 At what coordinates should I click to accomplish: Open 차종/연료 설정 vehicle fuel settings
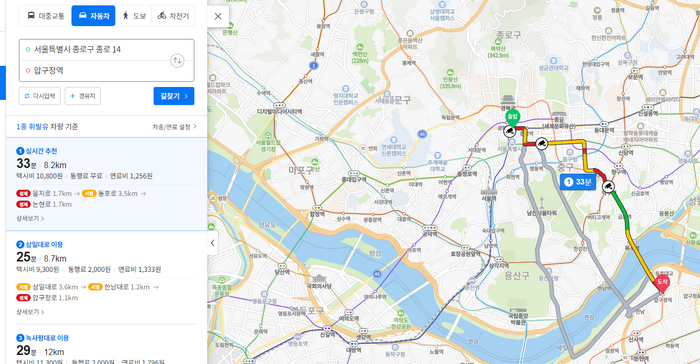click(175, 127)
